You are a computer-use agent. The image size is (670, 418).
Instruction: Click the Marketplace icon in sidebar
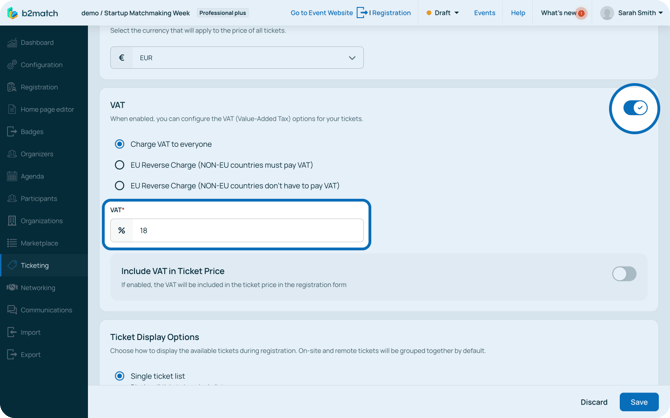pos(12,243)
